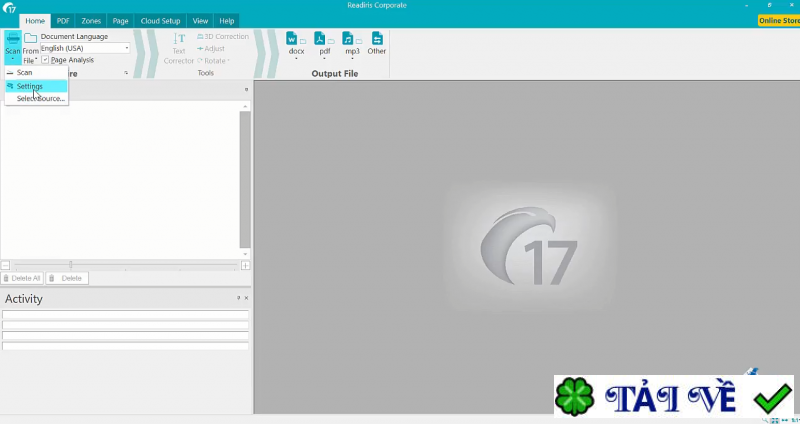The image size is (800, 424).
Task: Click the pages panel vertical scrollbar
Action: point(245,179)
